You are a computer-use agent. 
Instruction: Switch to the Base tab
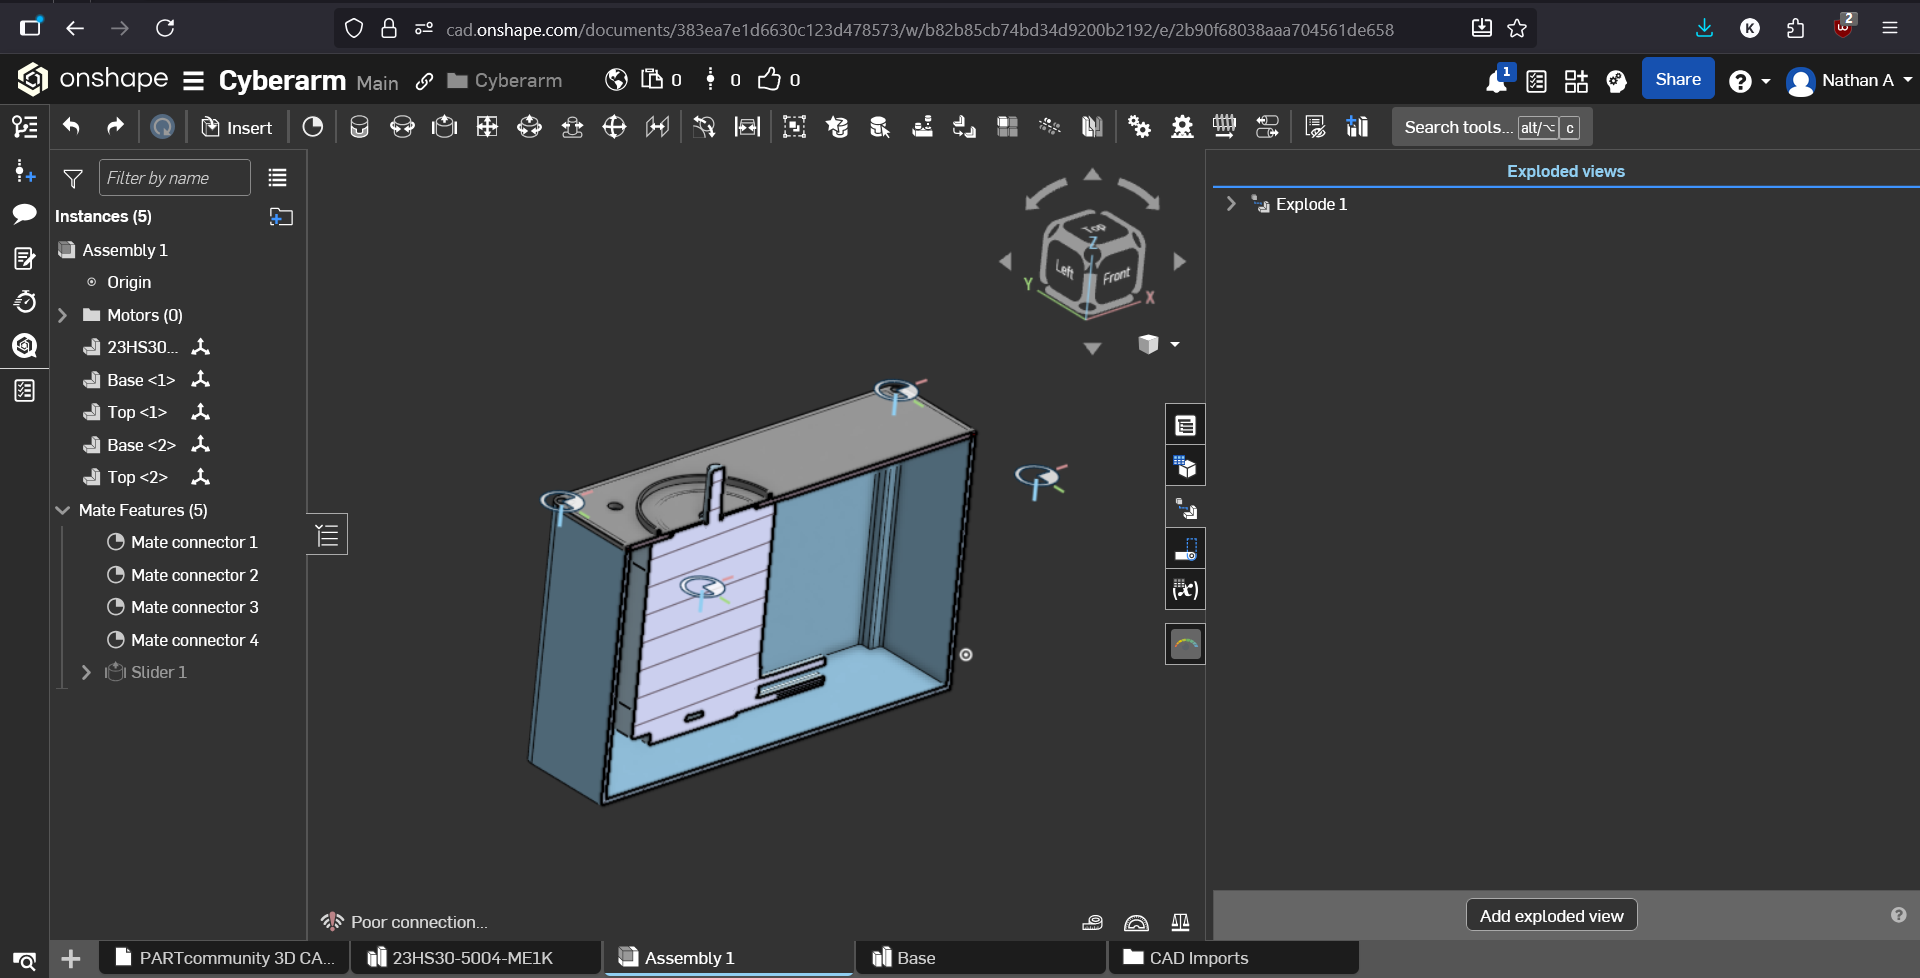pyautogui.click(x=915, y=958)
